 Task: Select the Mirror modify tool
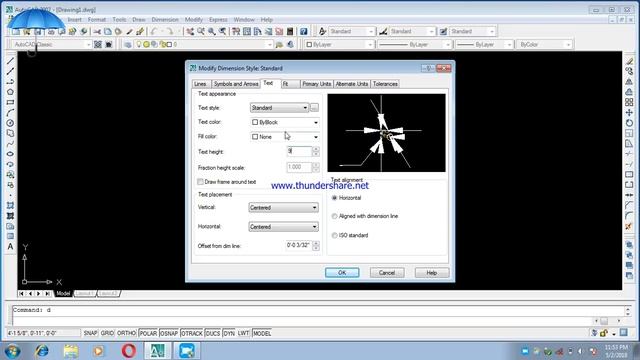(x=629, y=82)
